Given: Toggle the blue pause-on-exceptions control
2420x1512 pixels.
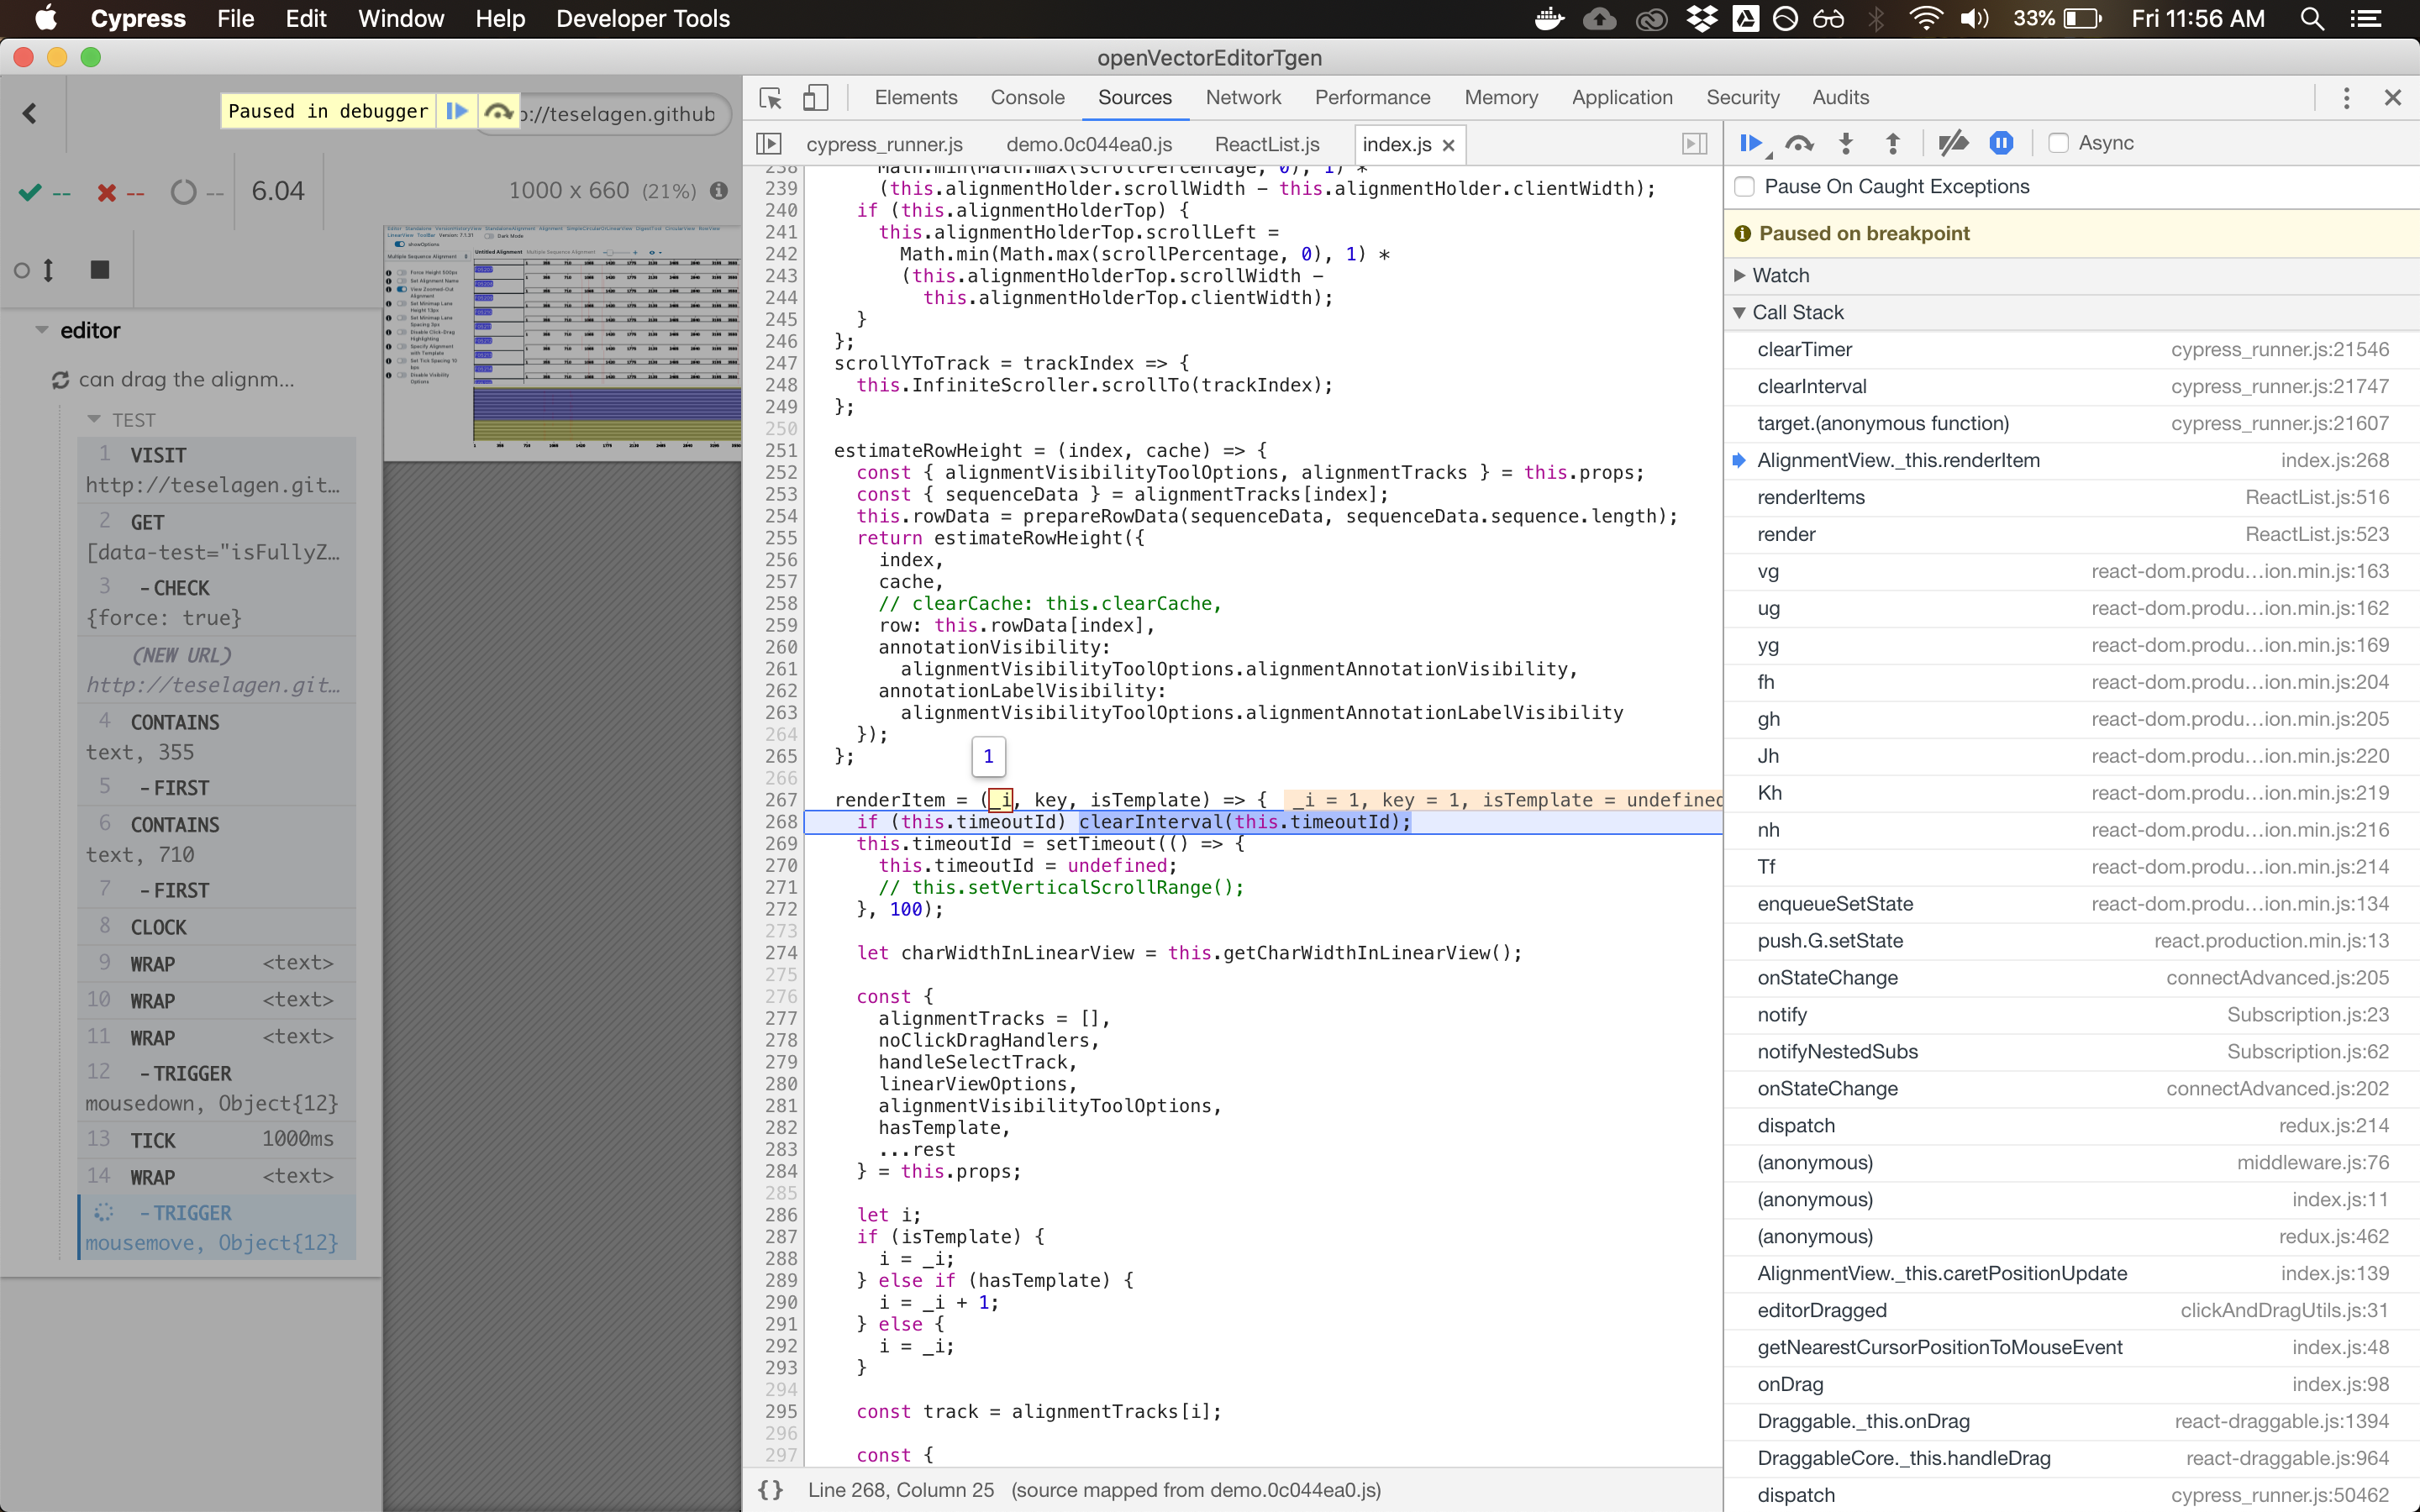Looking at the screenshot, I should (x=2001, y=143).
